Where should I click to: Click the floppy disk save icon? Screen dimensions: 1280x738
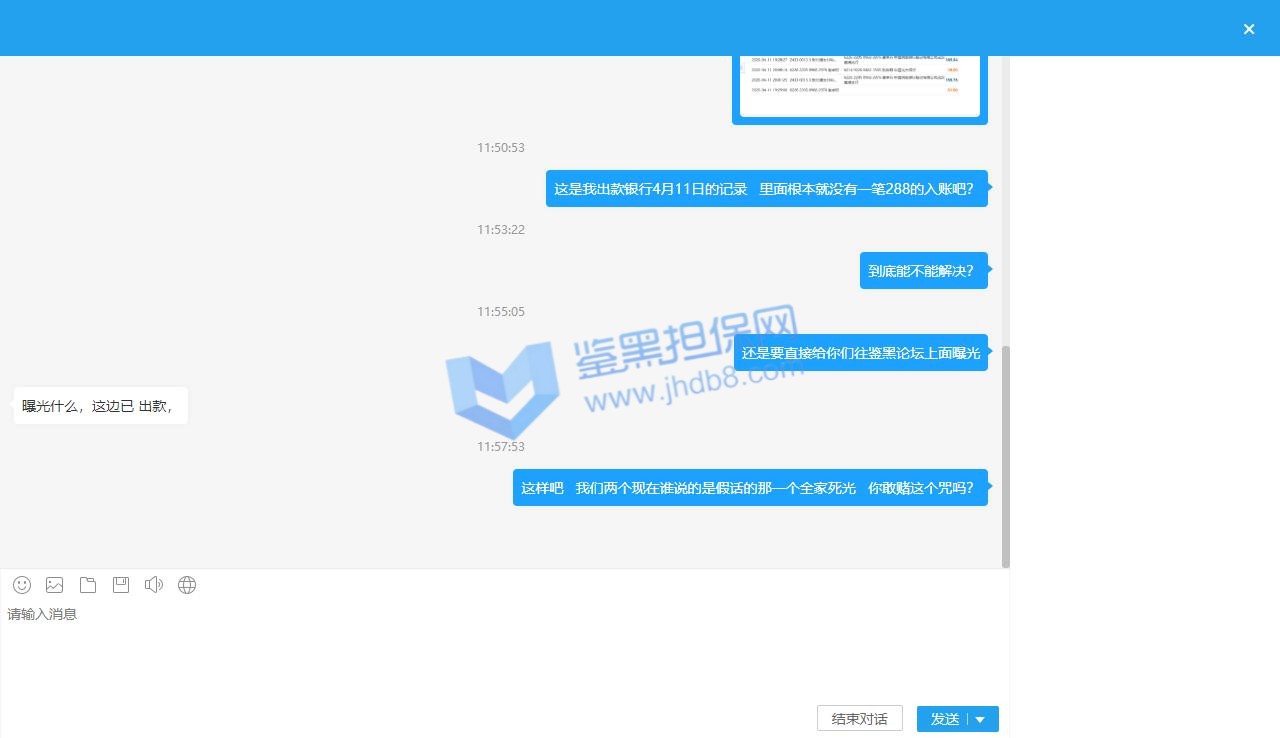(x=121, y=585)
